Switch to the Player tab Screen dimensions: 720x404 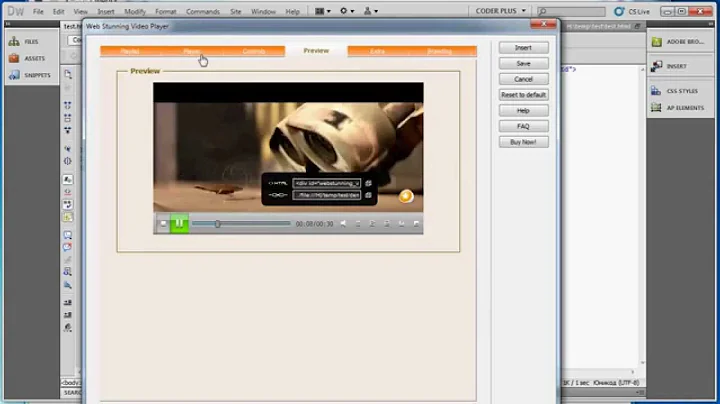[x=191, y=51]
